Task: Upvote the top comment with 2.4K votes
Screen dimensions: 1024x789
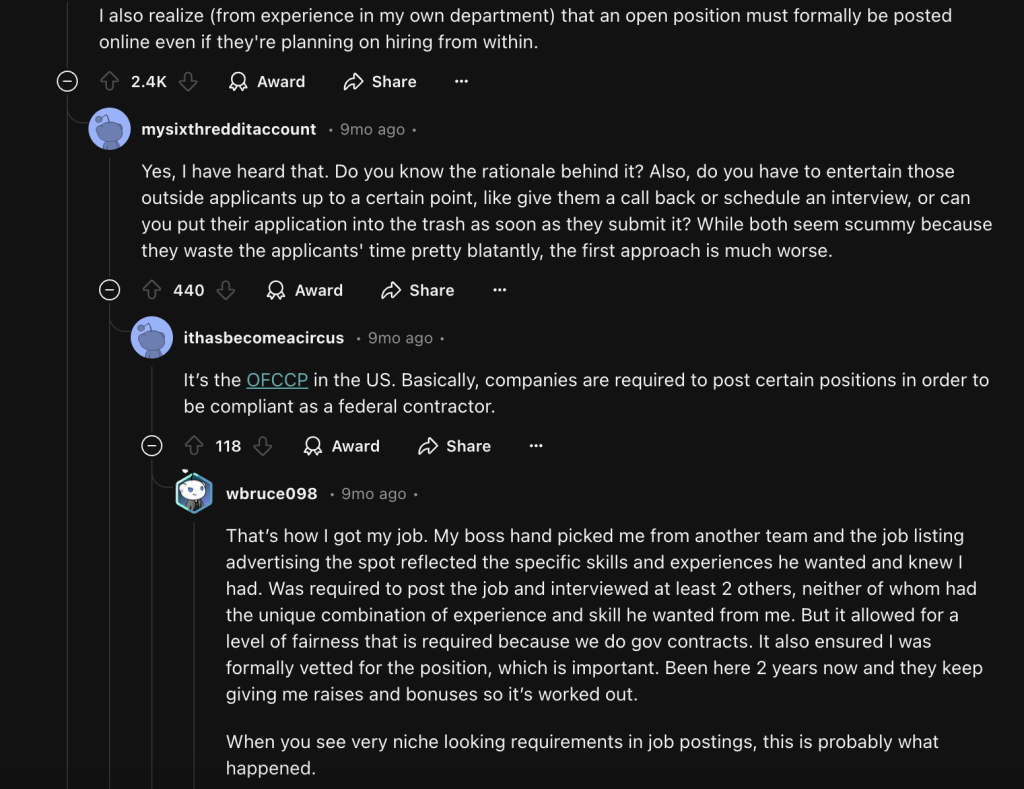Action: pos(109,82)
